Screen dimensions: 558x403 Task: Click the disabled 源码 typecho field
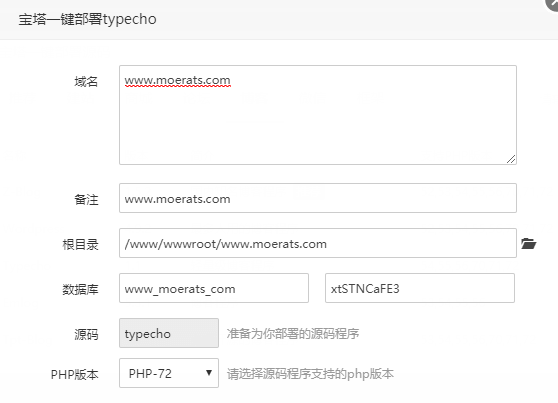tap(169, 333)
